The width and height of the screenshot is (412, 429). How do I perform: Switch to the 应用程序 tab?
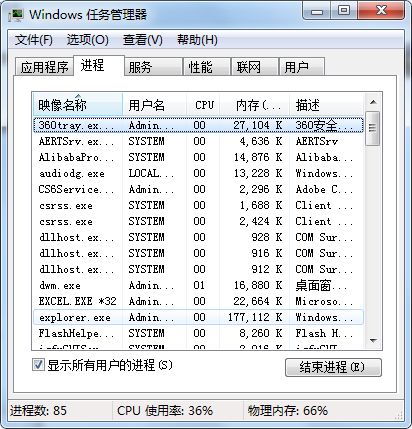(x=44, y=67)
